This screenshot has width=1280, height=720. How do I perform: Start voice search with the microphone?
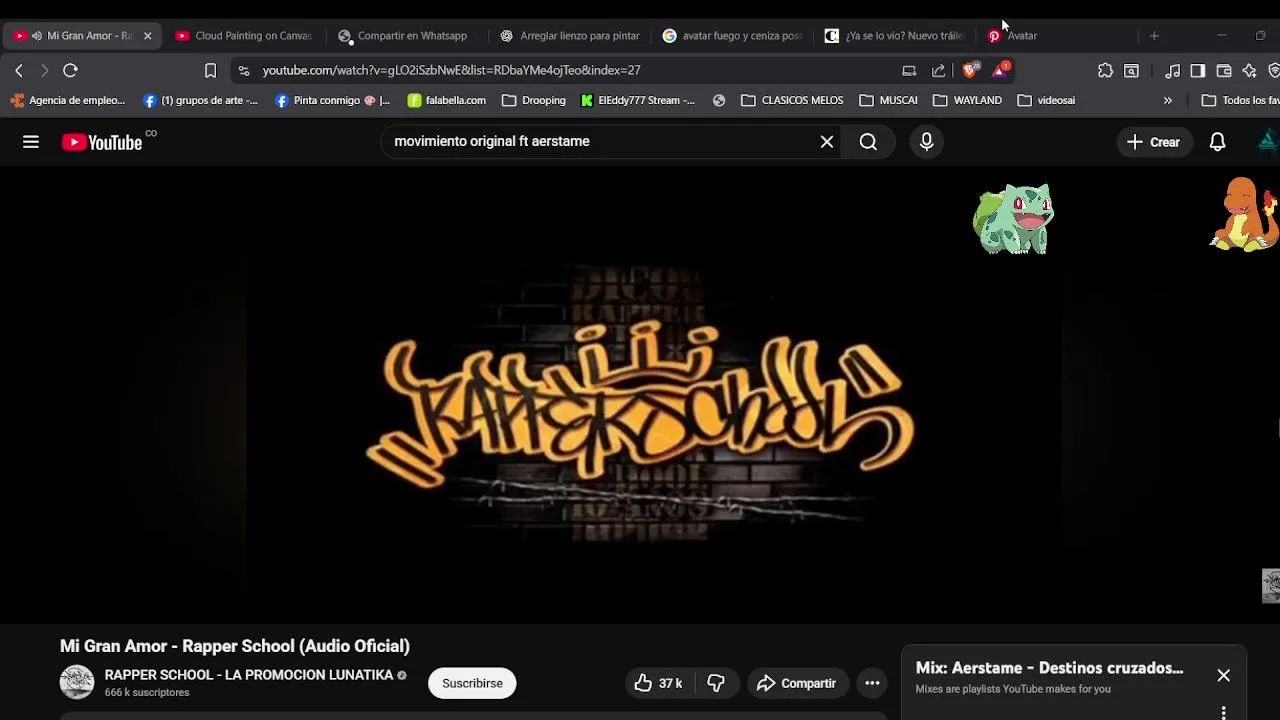927,142
